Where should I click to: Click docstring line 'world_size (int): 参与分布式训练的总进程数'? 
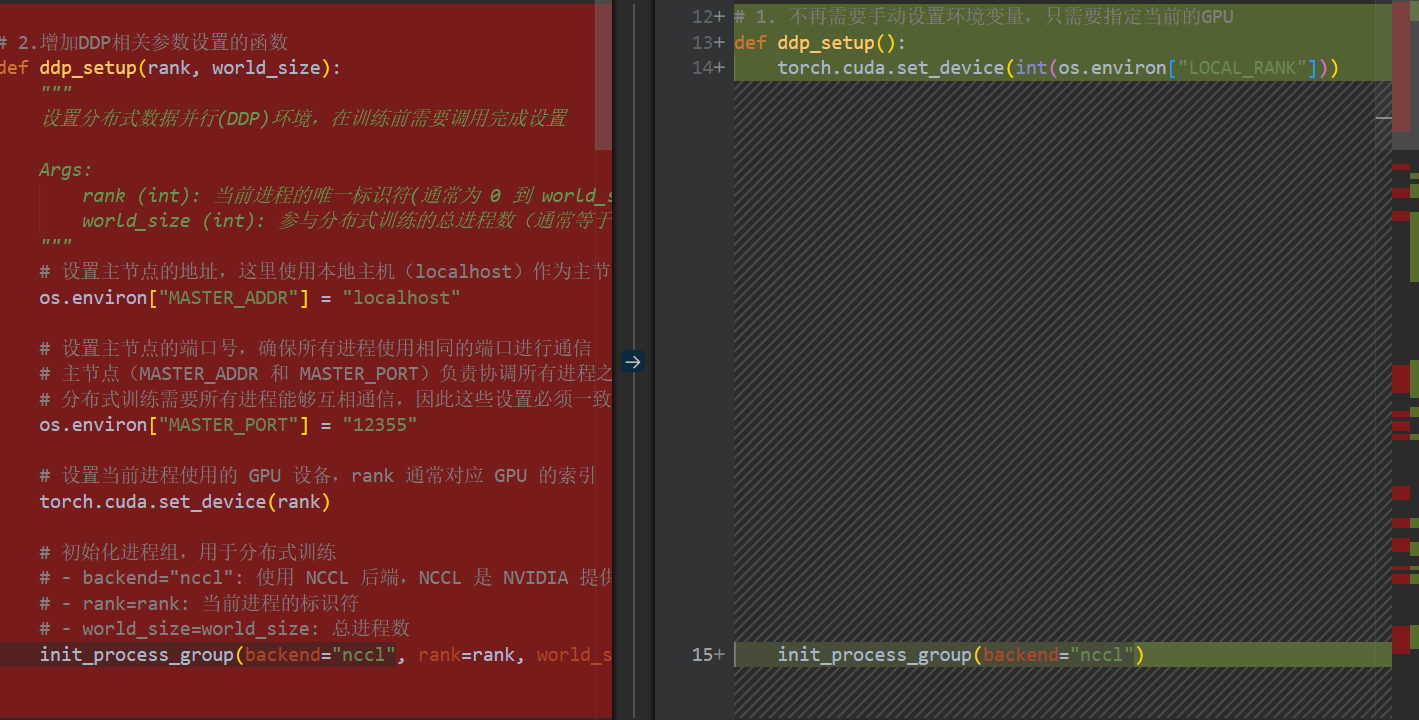(347, 221)
